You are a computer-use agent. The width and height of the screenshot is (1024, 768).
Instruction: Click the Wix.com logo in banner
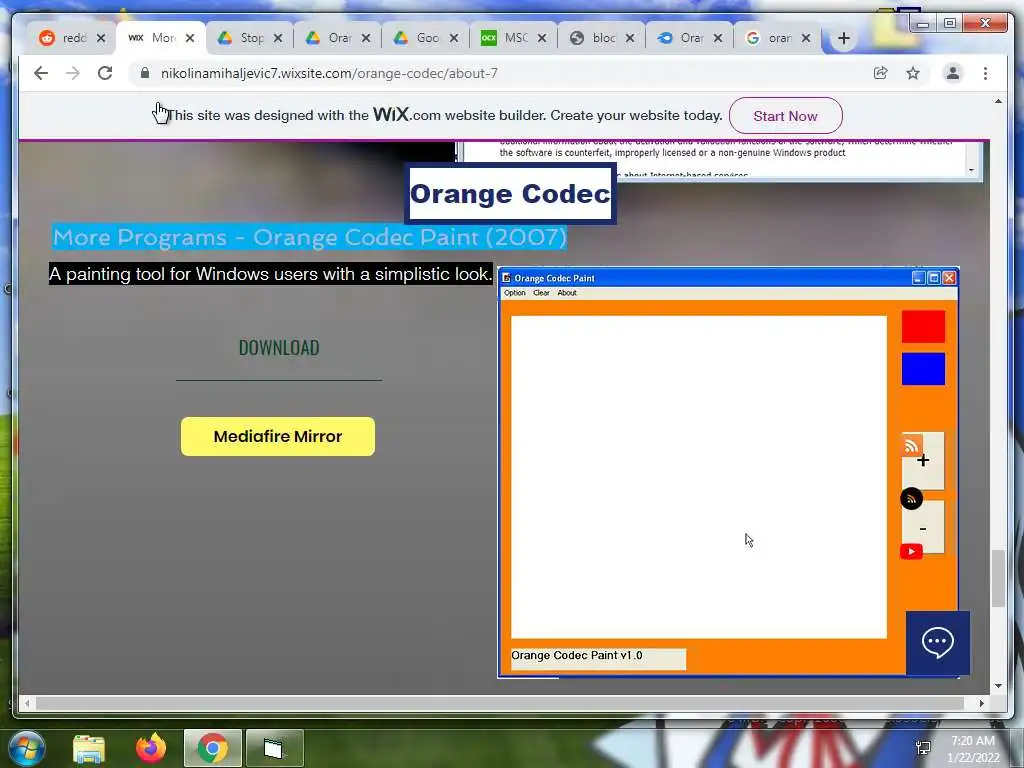pos(391,114)
